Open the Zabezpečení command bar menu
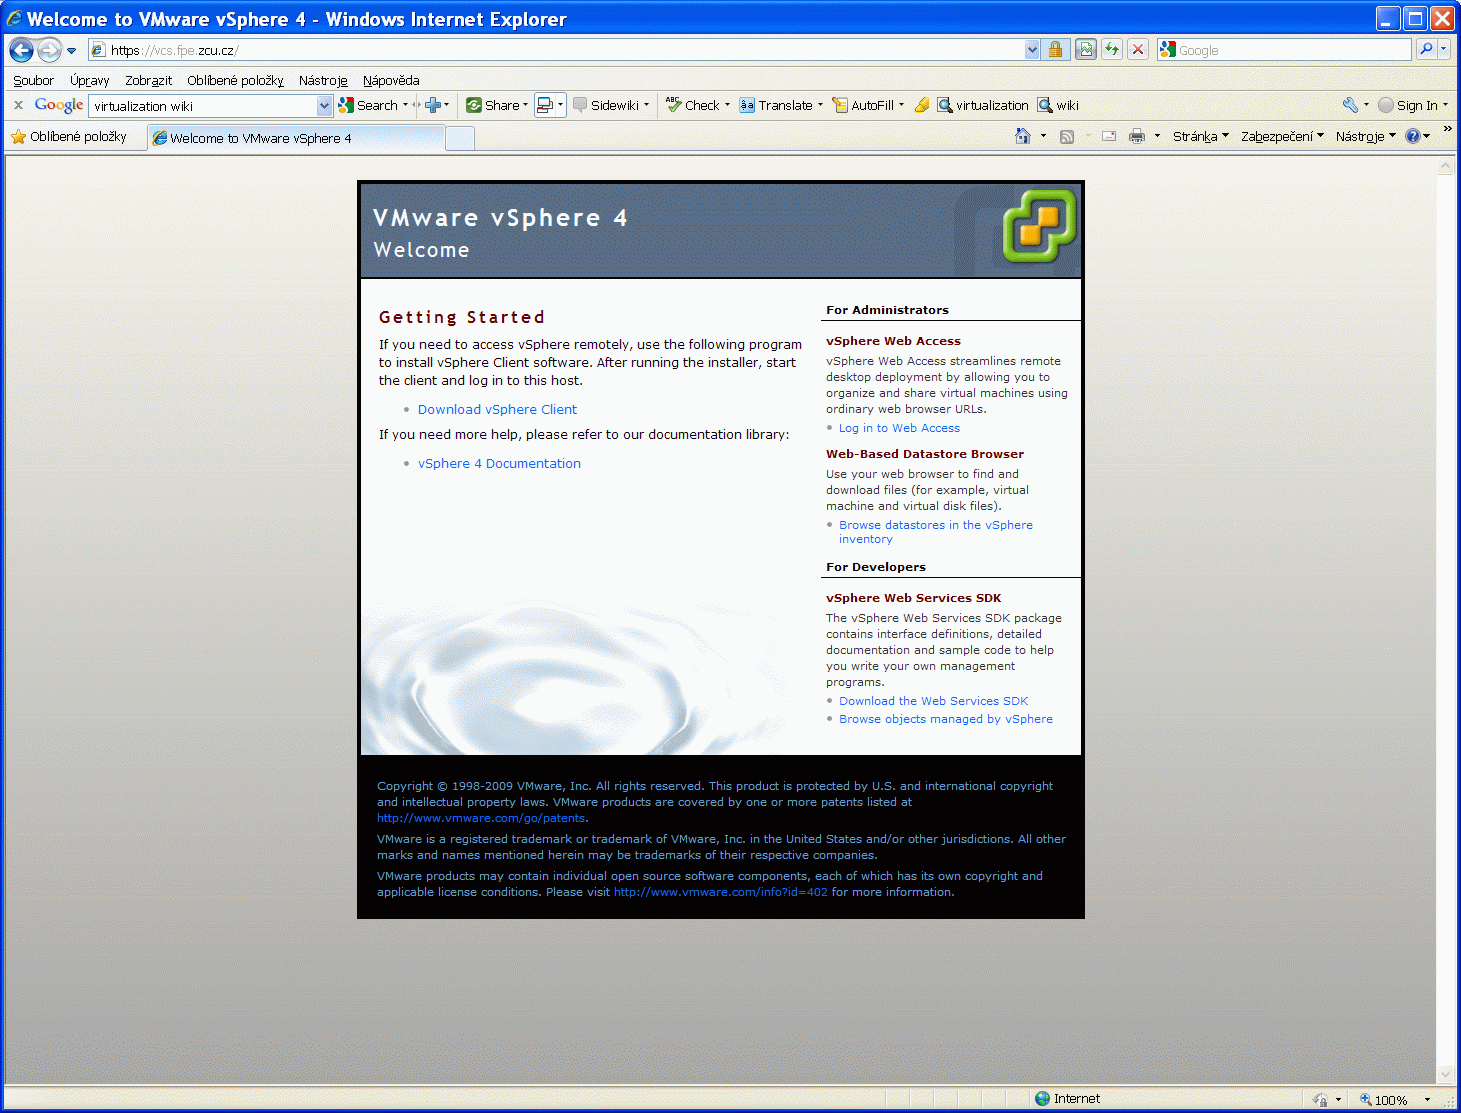The width and height of the screenshot is (1461, 1113). pyautogui.click(x=1282, y=137)
